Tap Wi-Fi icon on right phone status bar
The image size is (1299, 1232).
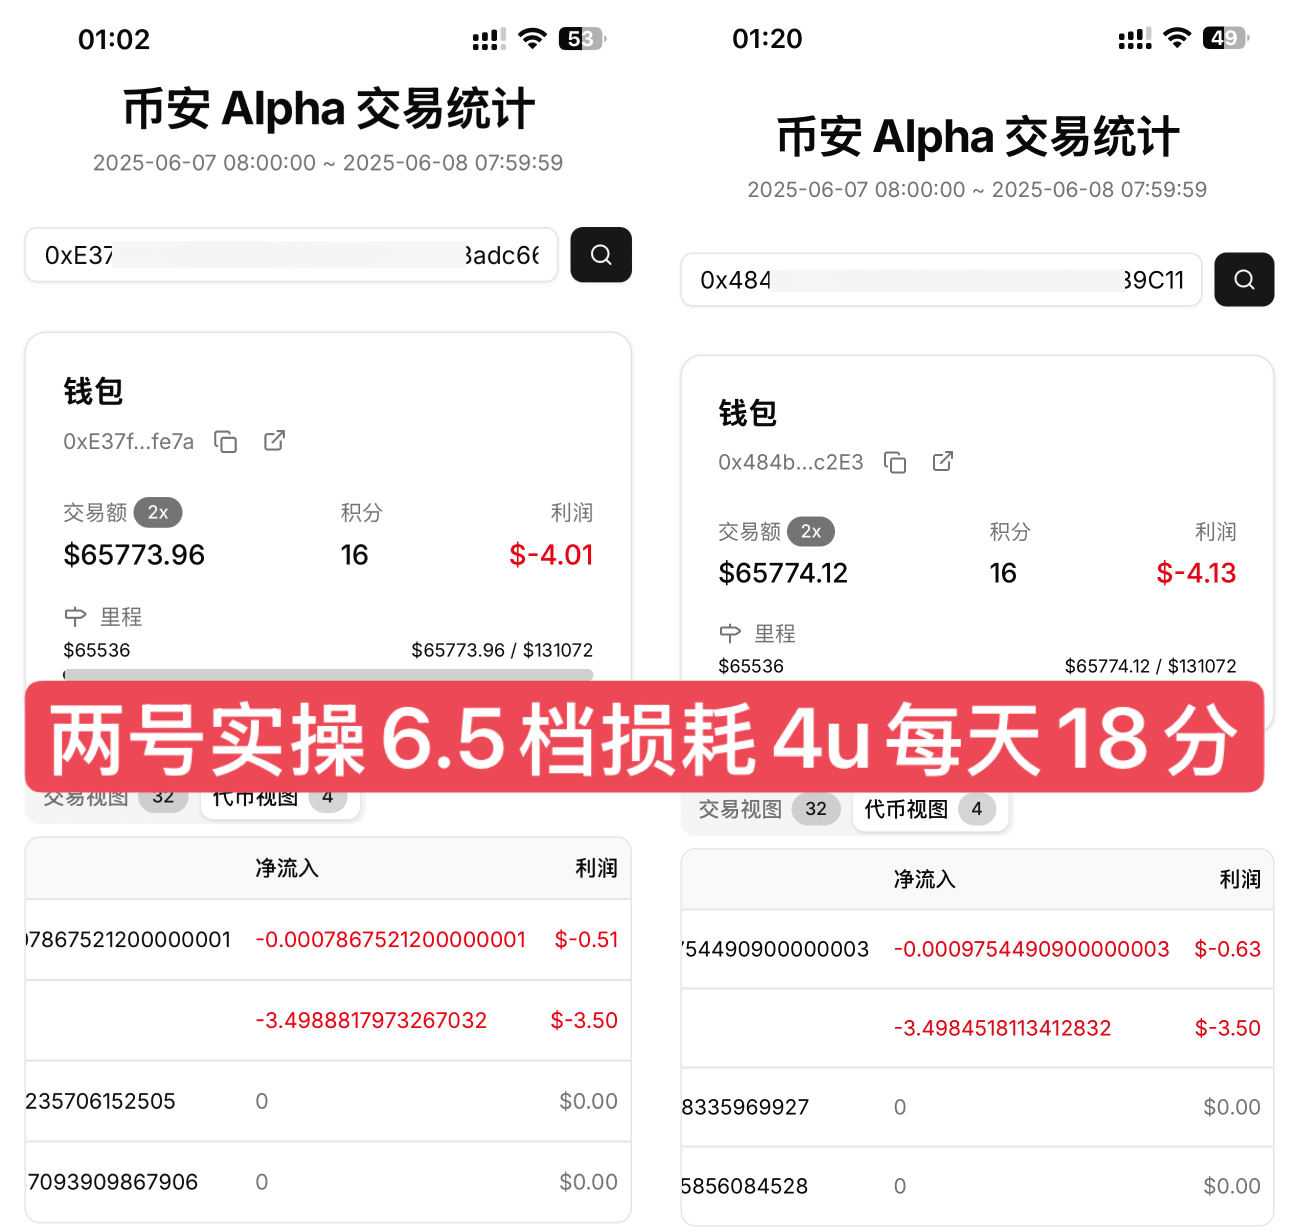coord(1179,38)
